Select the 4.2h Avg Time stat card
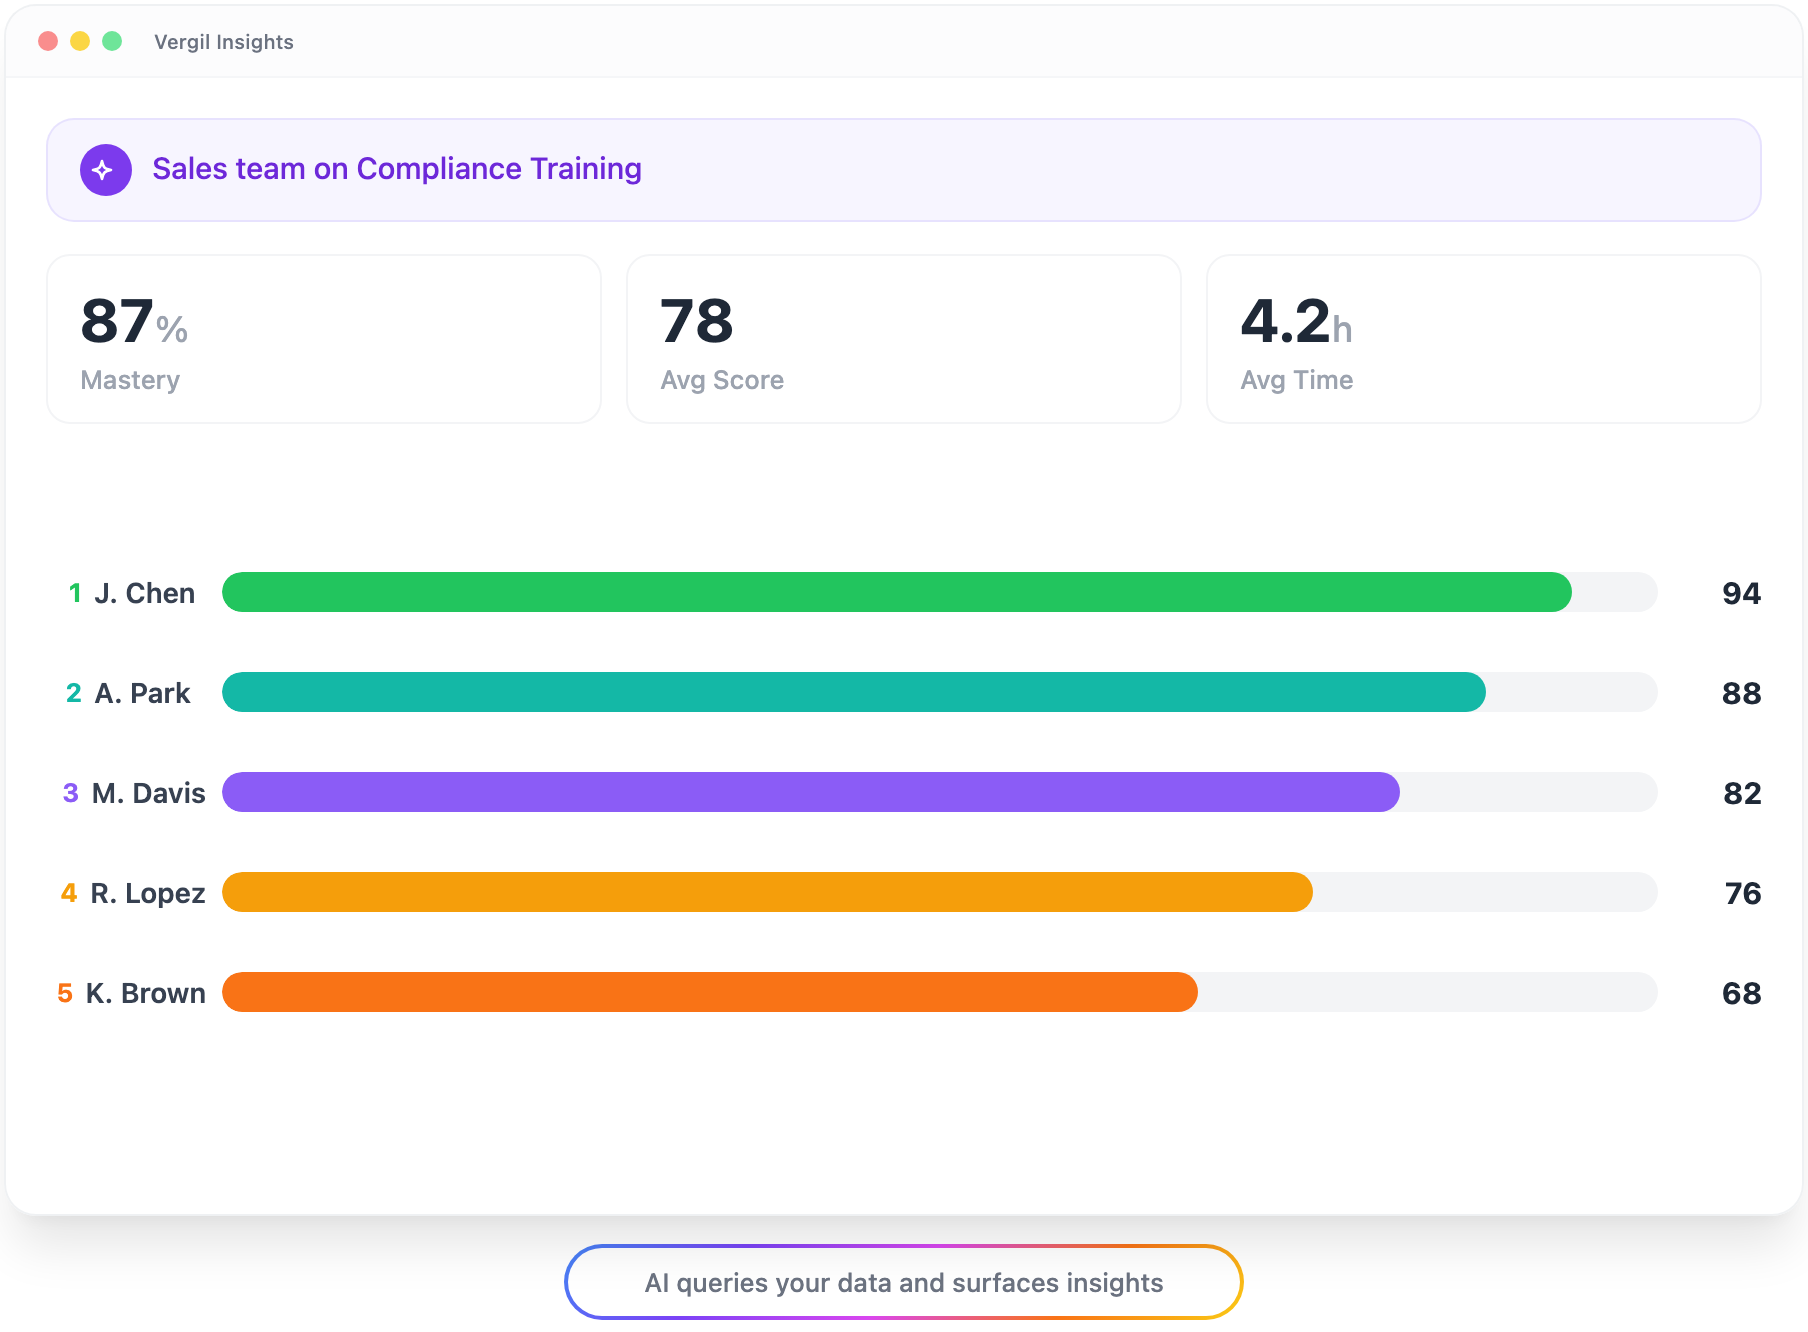1808x1332 pixels. 1484,338
